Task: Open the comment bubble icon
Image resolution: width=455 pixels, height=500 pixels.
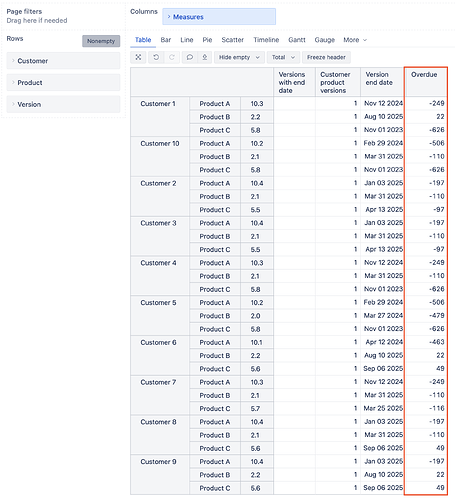Action: 190,57
